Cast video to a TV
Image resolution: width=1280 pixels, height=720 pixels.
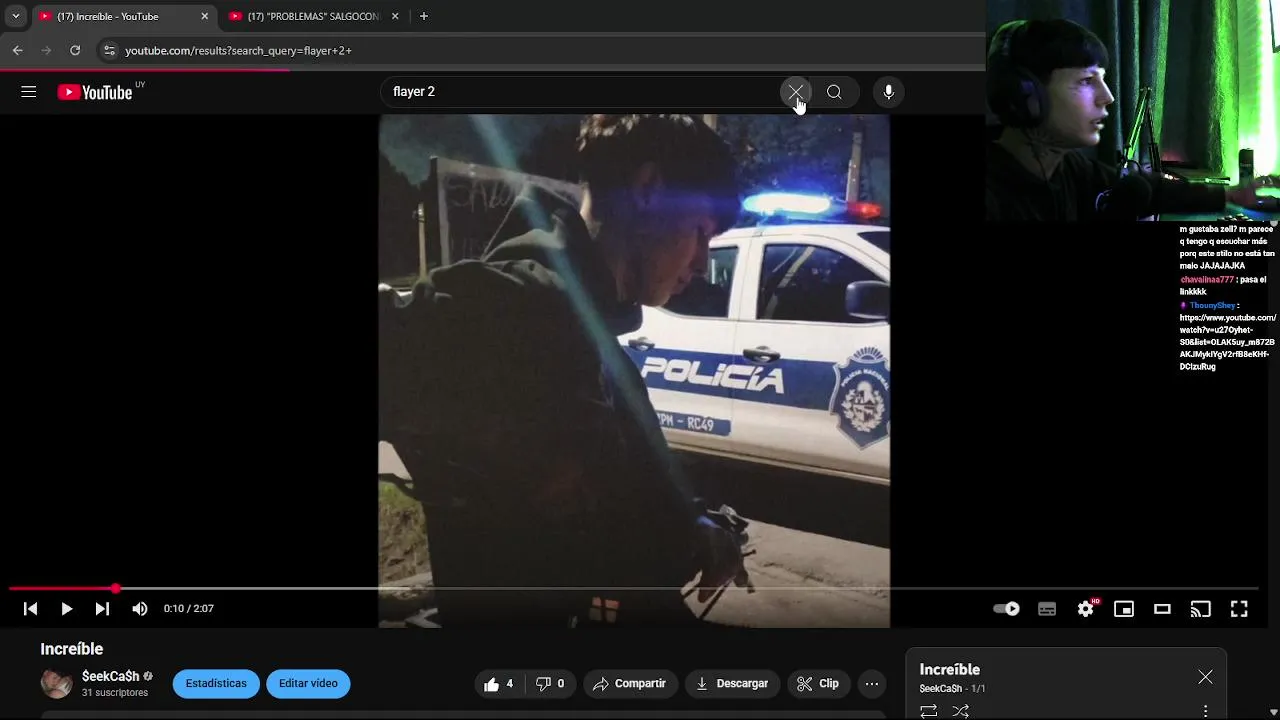coord(1200,608)
